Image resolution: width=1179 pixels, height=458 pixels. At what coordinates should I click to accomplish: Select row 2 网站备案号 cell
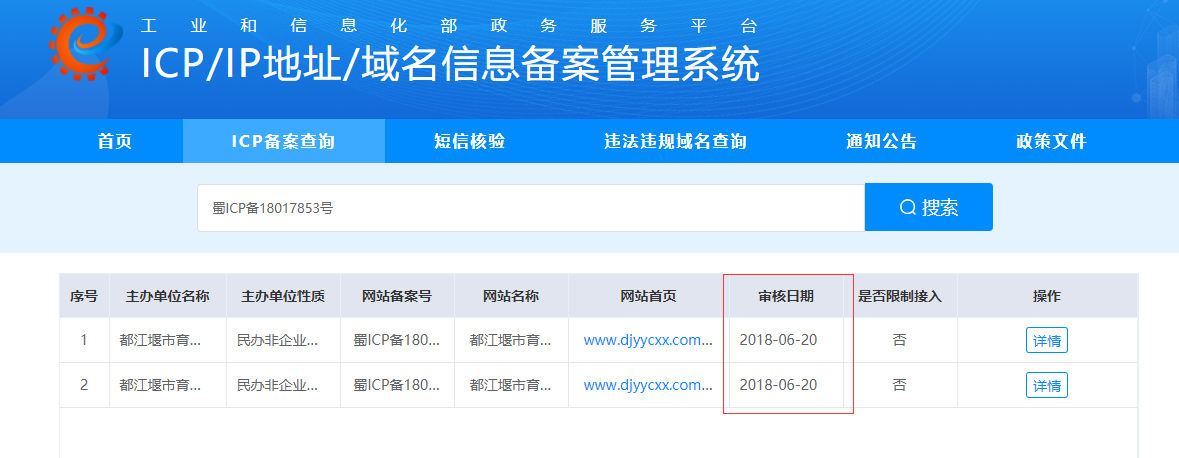(397, 385)
